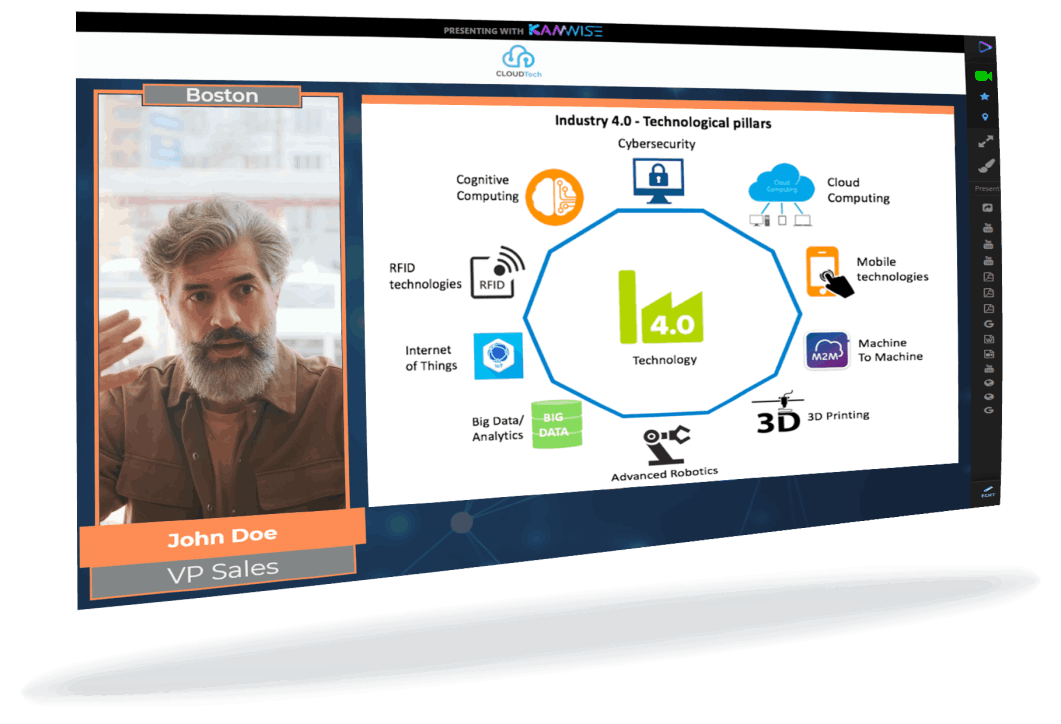
Task: Click the blue location pin icon
Action: click(985, 117)
